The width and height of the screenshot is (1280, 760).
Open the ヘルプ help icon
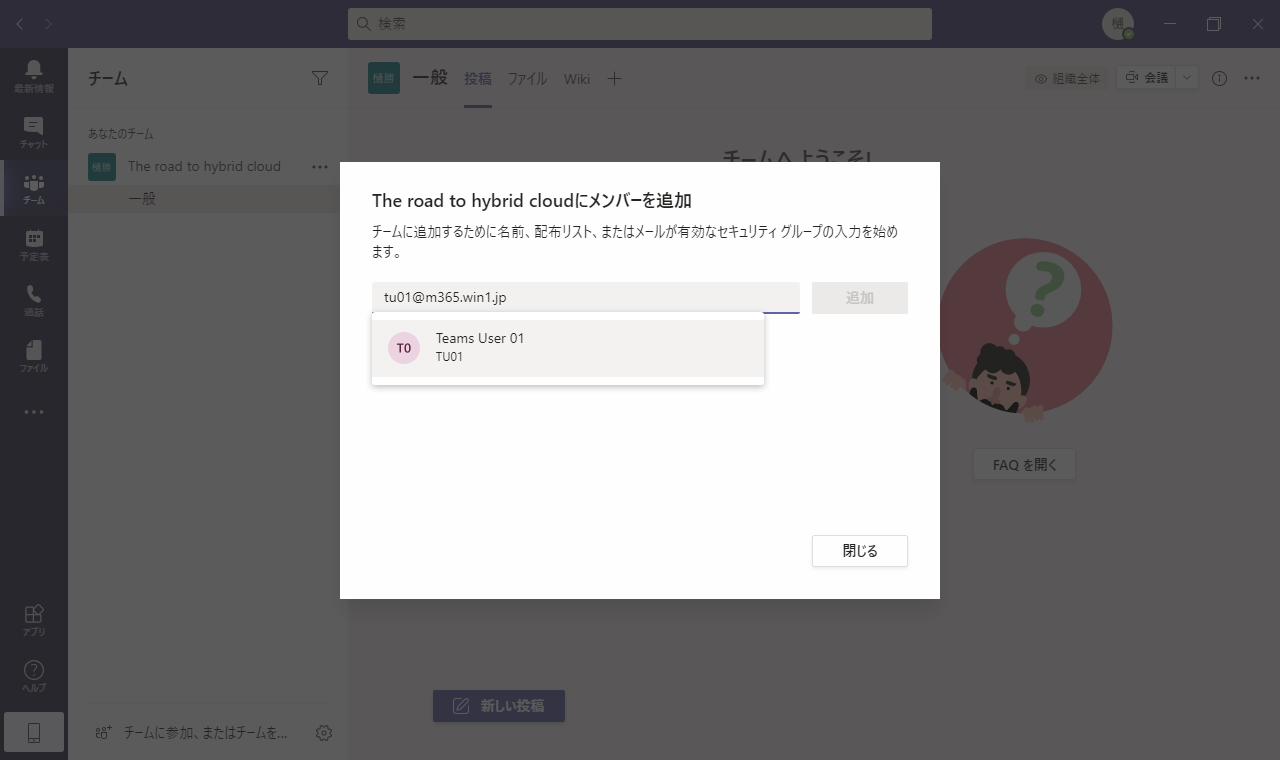pyautogui.click(x=34, y=676)
